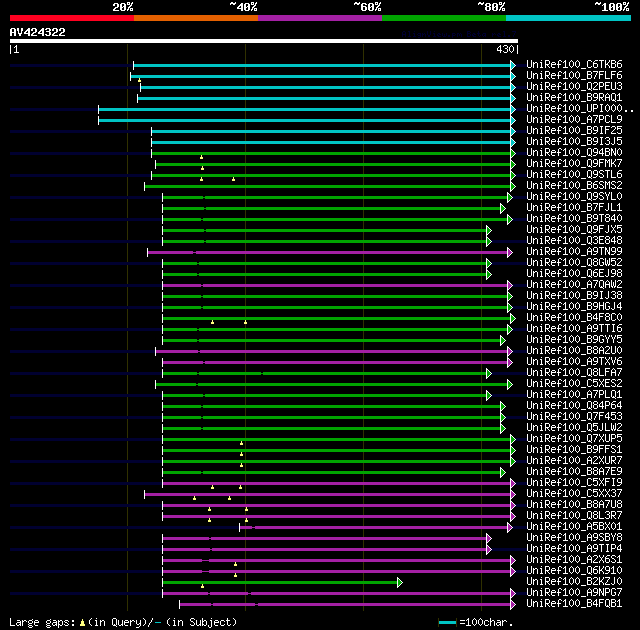Image resolution: width=640 pixels, height=630 pixels.
Task: Select the UniRef100_Q9FMK7 label
Action: (x=574, y=164)
